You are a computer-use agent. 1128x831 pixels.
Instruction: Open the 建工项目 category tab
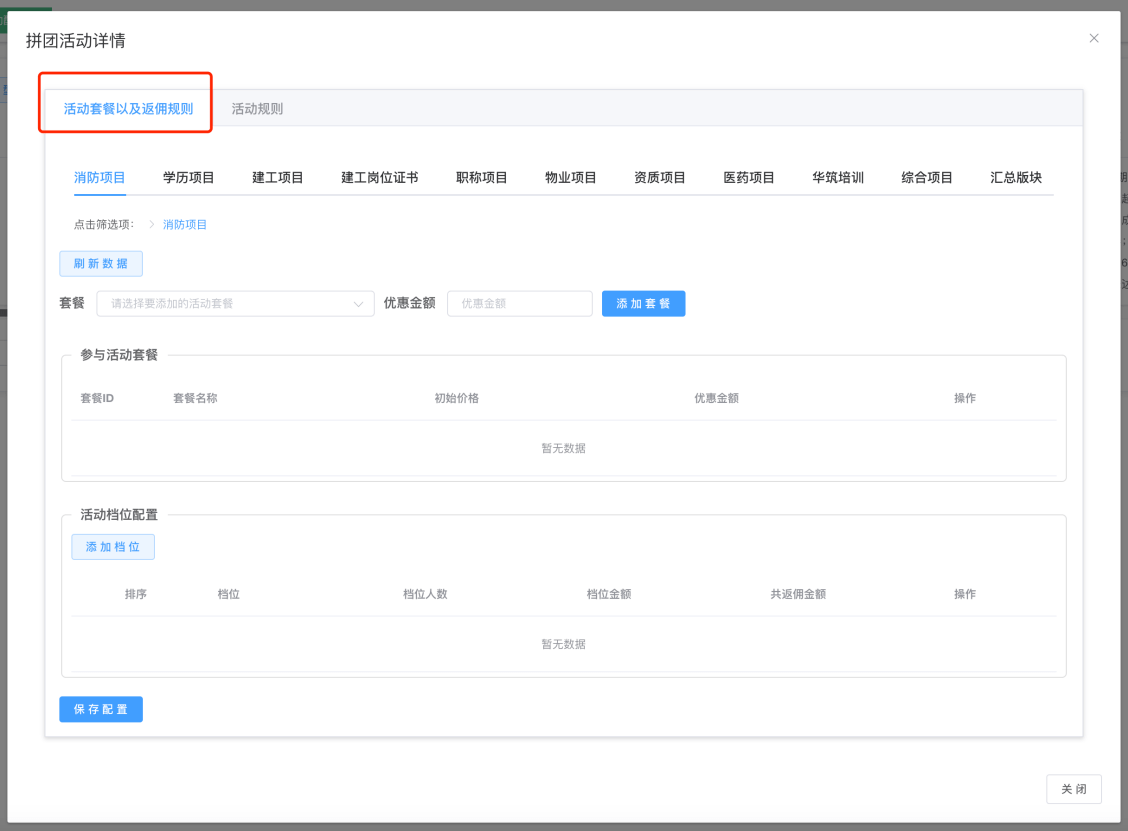point(278,178)
